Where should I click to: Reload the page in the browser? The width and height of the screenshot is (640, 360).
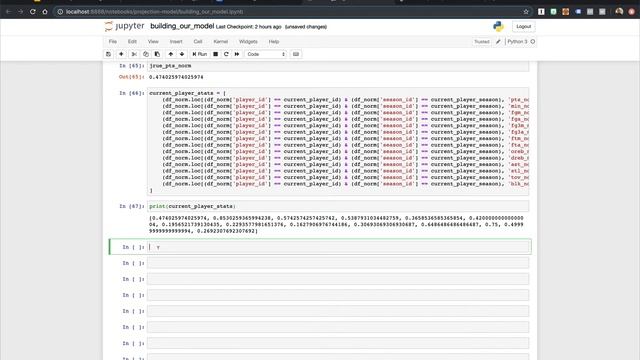(x=33, y=11)
